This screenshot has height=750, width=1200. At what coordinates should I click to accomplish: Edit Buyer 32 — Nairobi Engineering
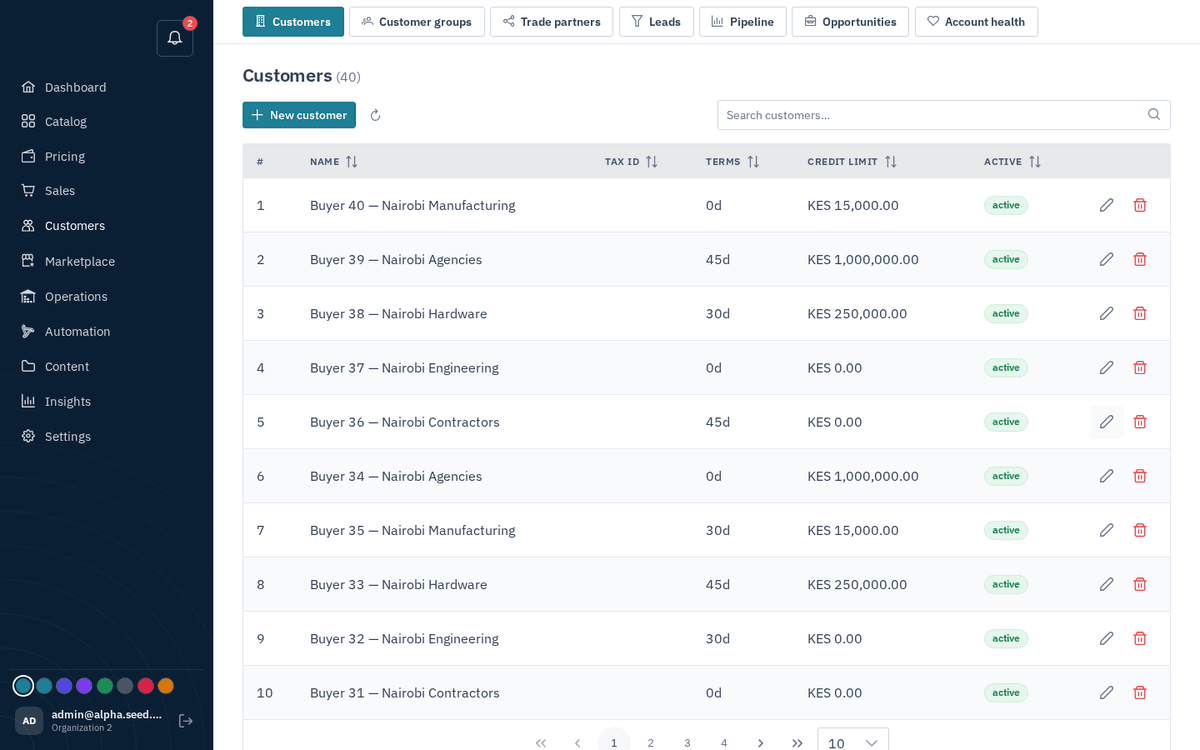(1106, 638)
